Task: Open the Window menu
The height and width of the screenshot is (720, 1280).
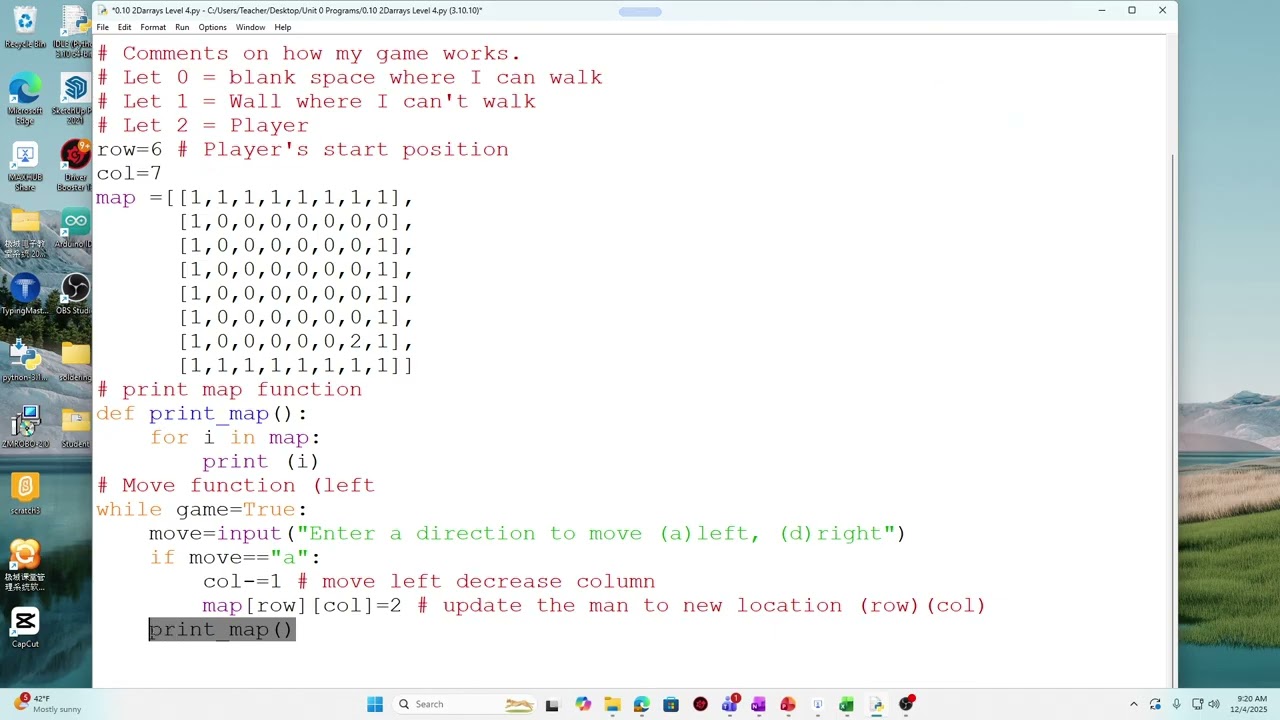Action: click(250, 27)
